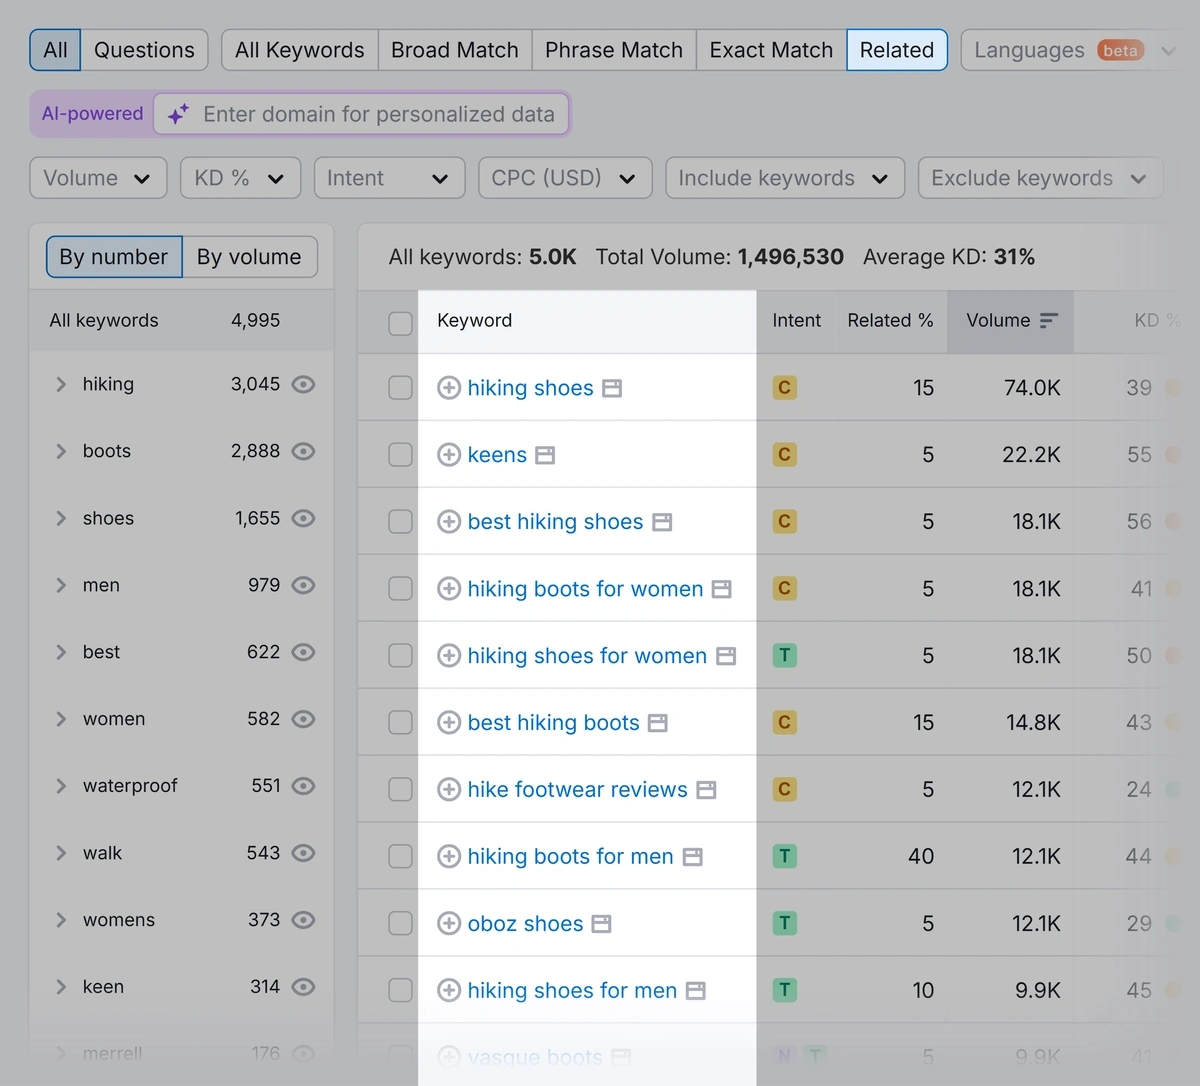Open the Exclude keywords dropdown

point(1040,178)
